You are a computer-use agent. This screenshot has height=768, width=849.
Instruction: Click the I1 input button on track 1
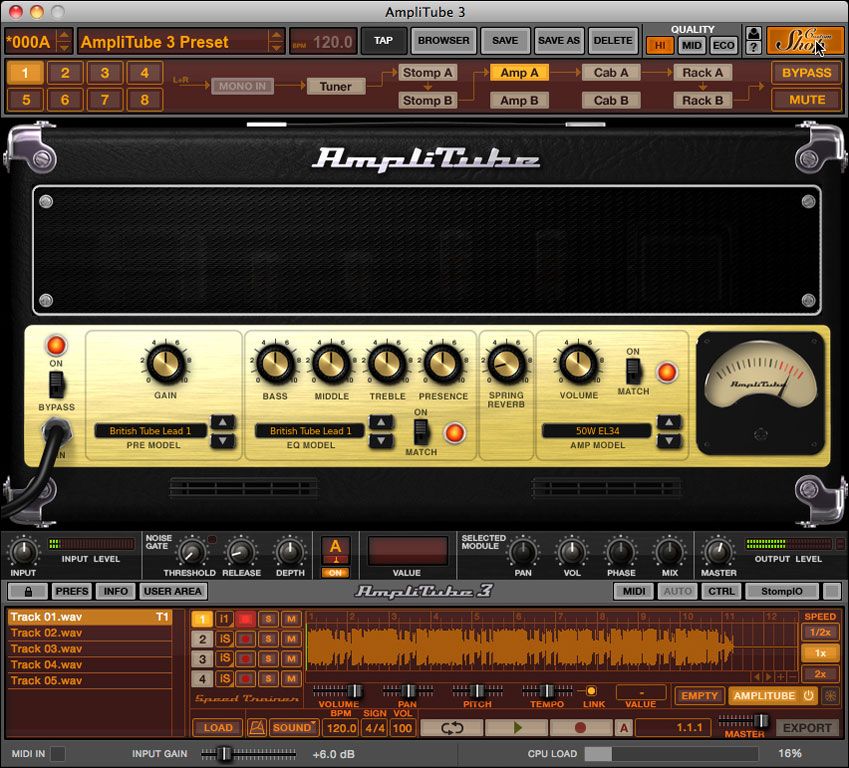[x=224, y=619]
